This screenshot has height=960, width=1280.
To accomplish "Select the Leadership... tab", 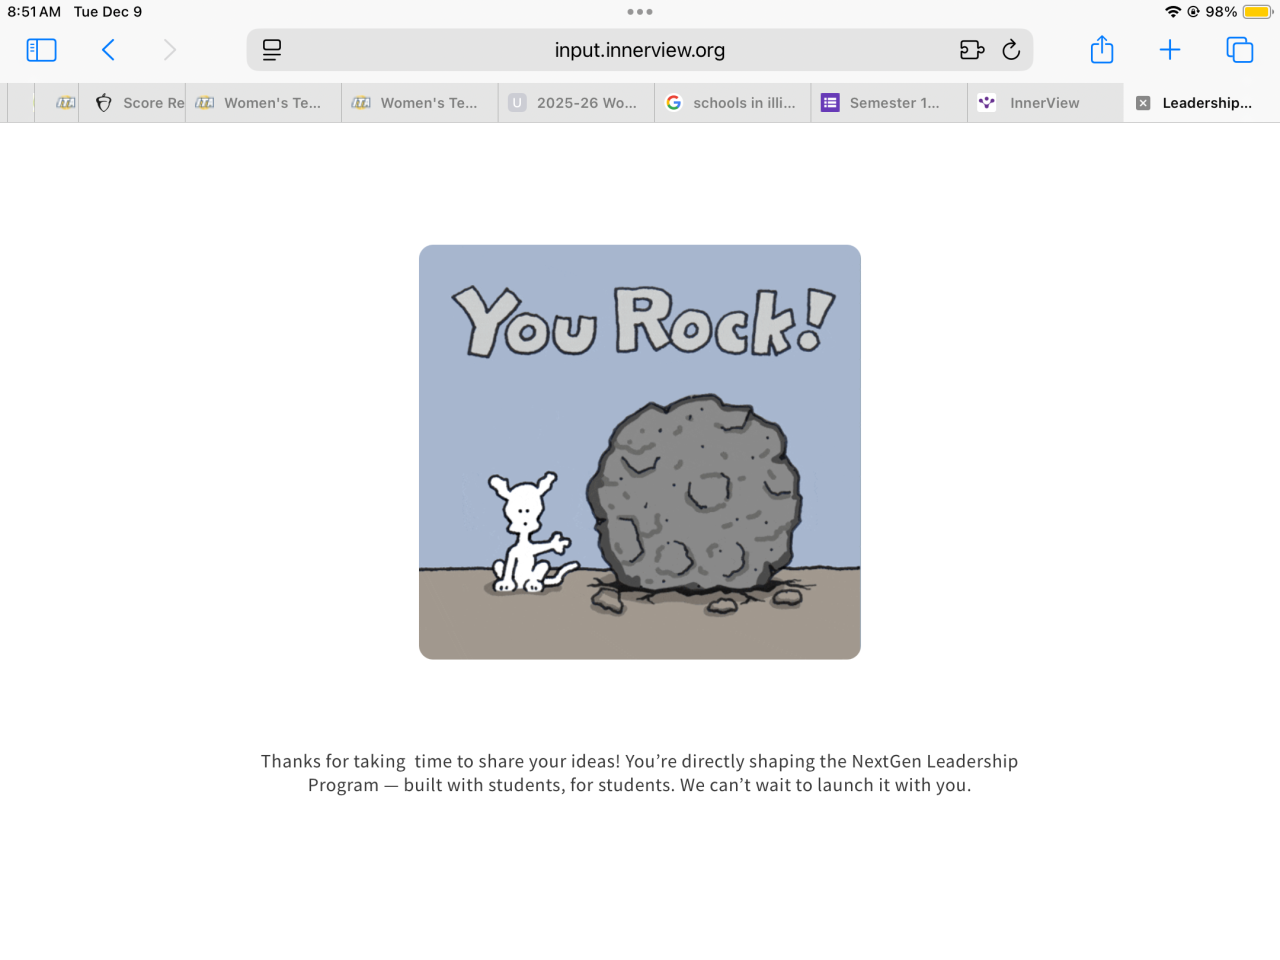I will [1202, 103].
